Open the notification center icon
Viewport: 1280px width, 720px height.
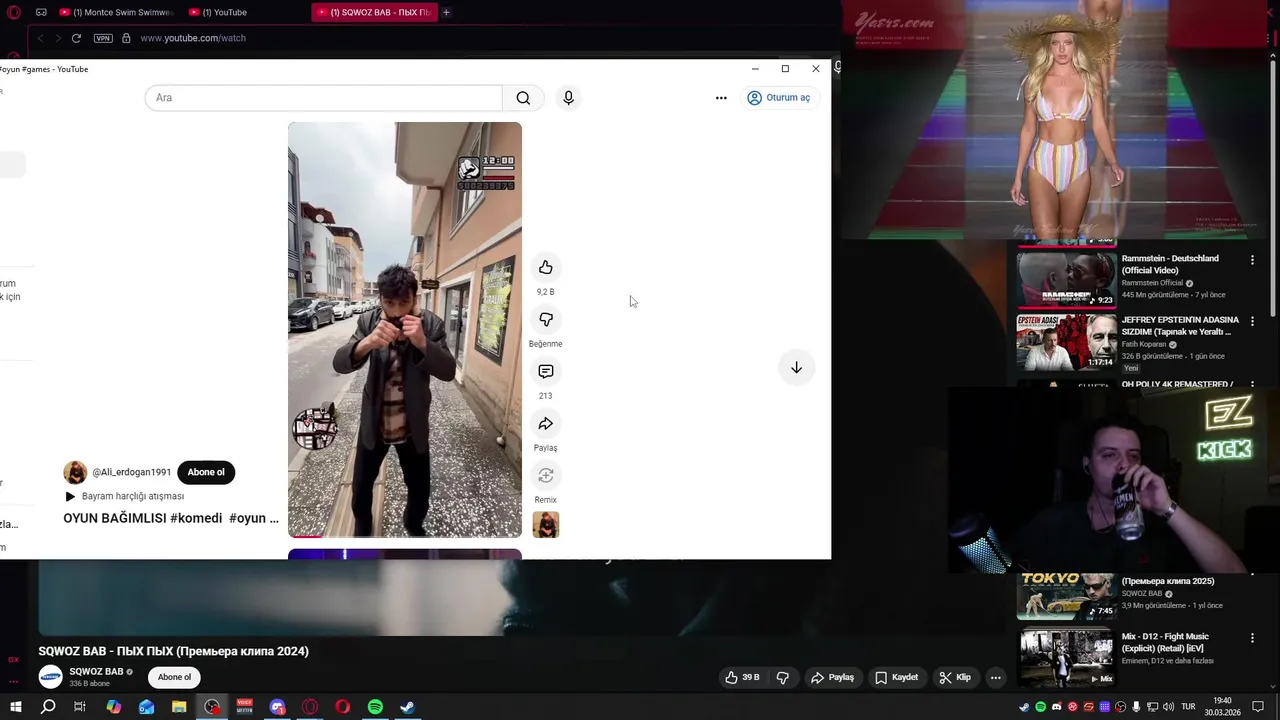pyautogui.click(x=1258, y=707)
